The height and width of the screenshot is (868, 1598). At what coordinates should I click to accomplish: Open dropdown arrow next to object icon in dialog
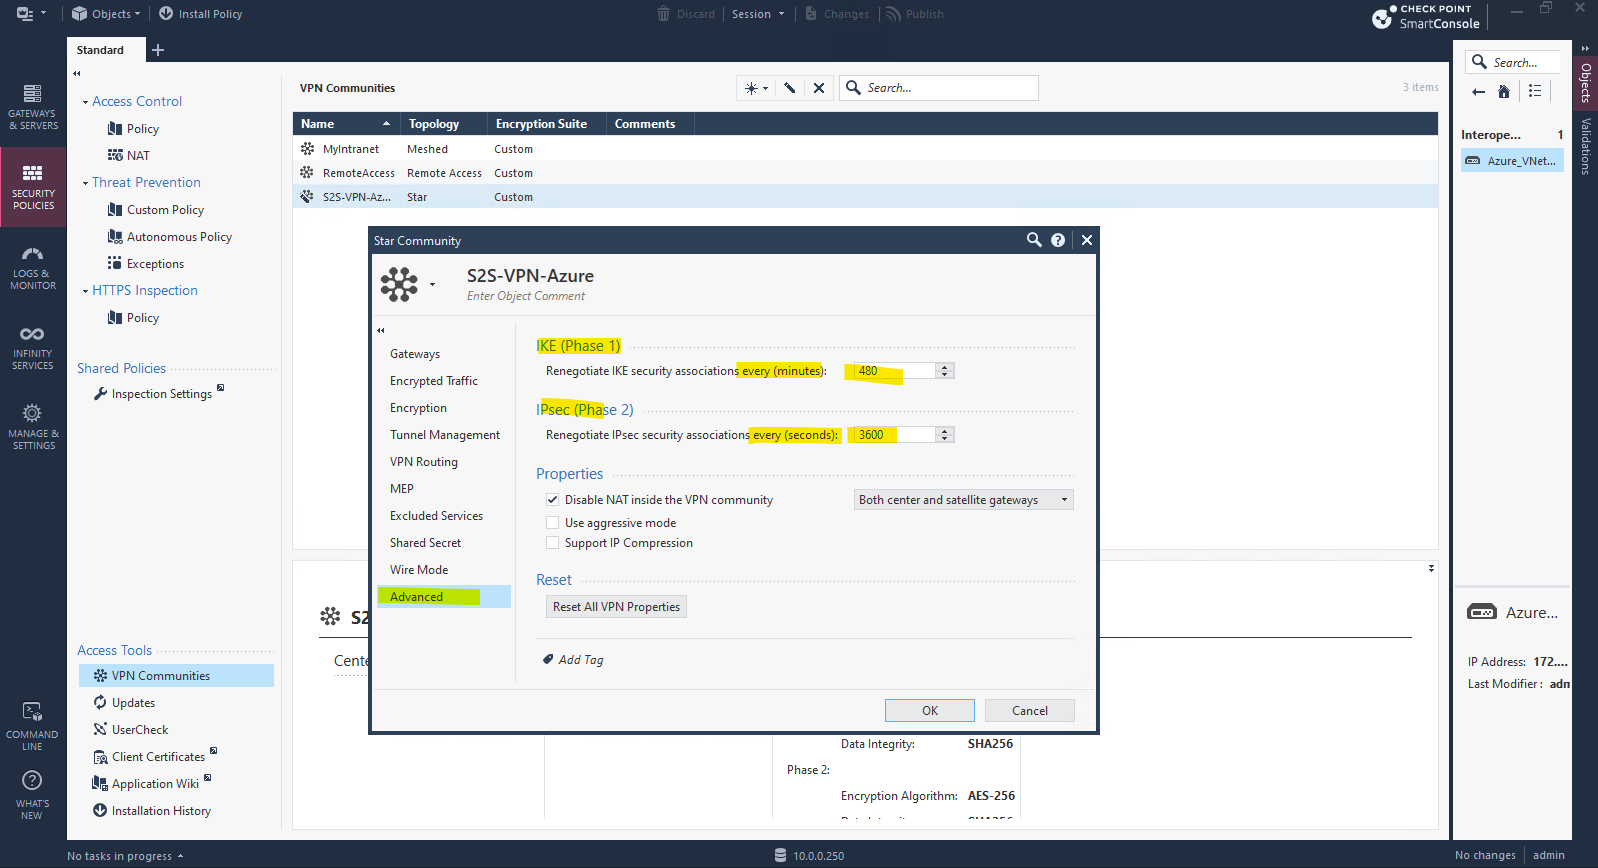pos(433,284)
